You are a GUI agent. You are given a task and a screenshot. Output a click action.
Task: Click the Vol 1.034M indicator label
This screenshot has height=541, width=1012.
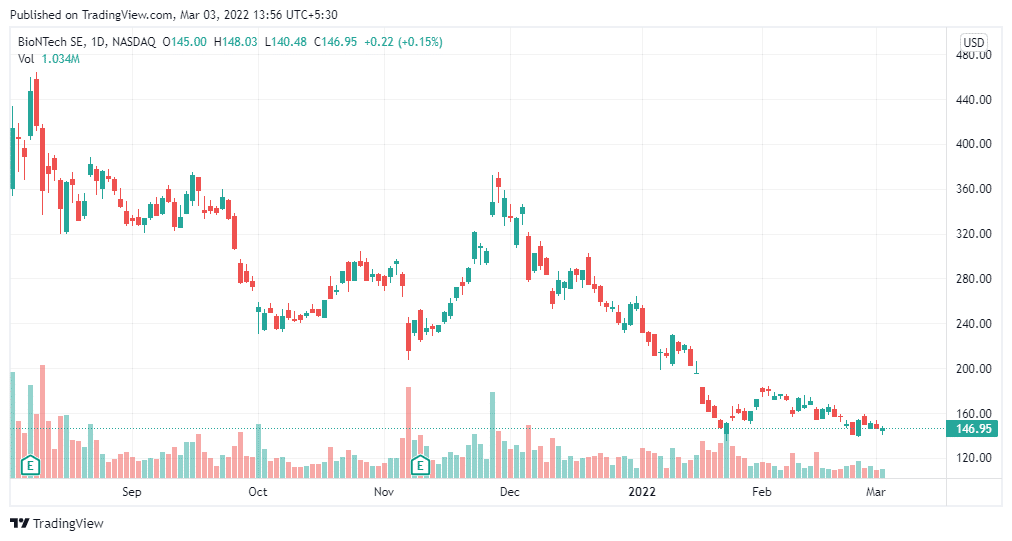point(49,59)
